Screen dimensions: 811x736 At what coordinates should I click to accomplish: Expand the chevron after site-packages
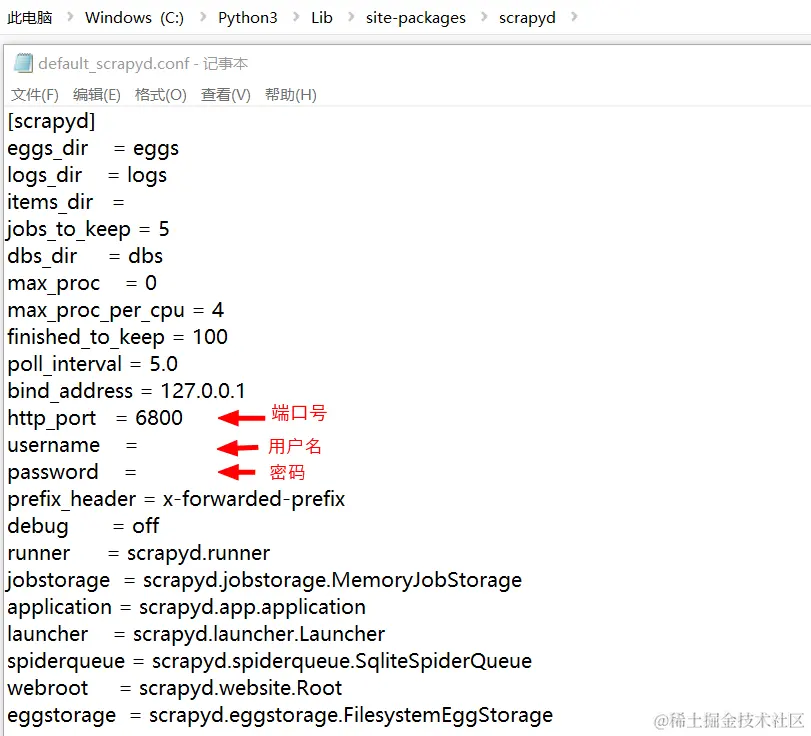484,17
